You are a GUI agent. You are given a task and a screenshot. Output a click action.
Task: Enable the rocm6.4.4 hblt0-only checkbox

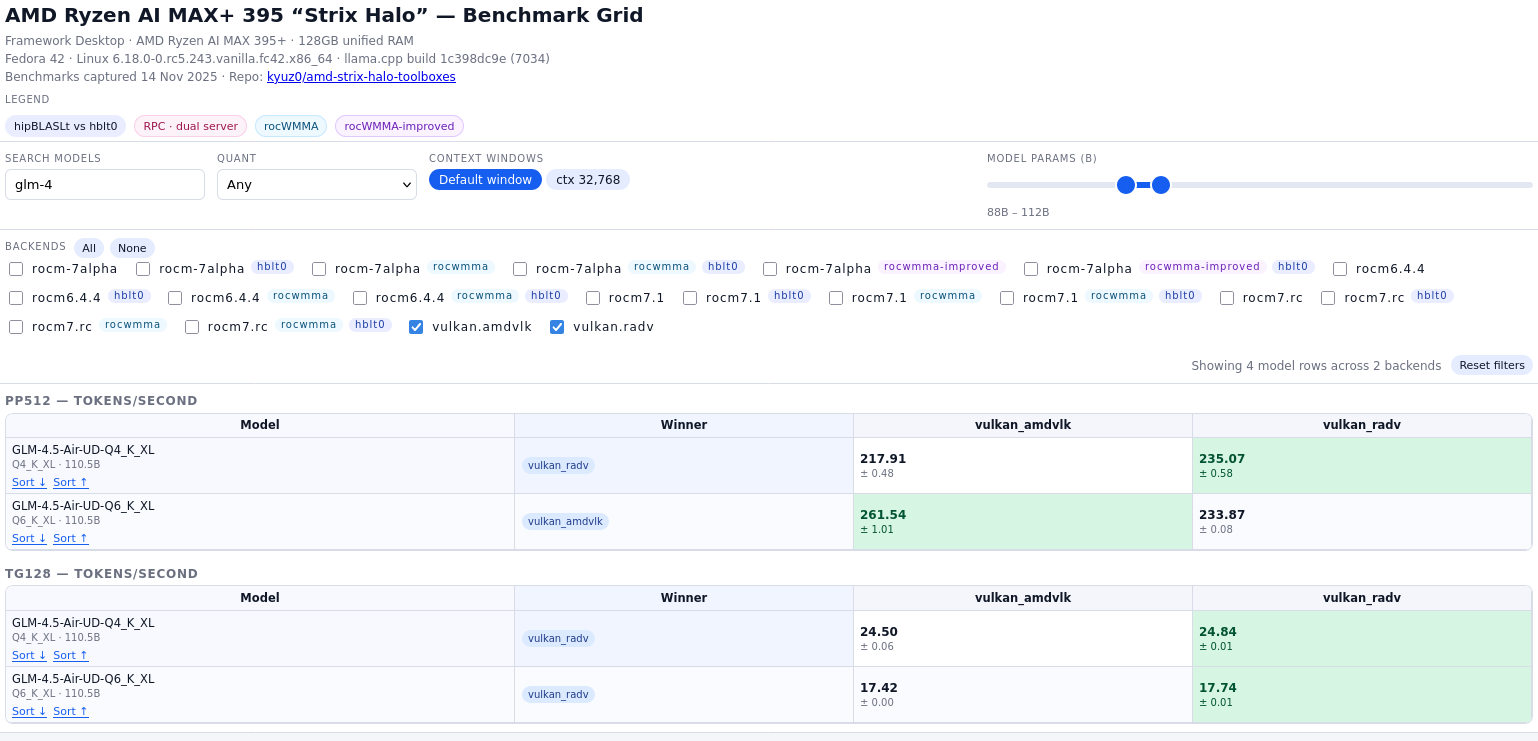[x=16, y=298]
